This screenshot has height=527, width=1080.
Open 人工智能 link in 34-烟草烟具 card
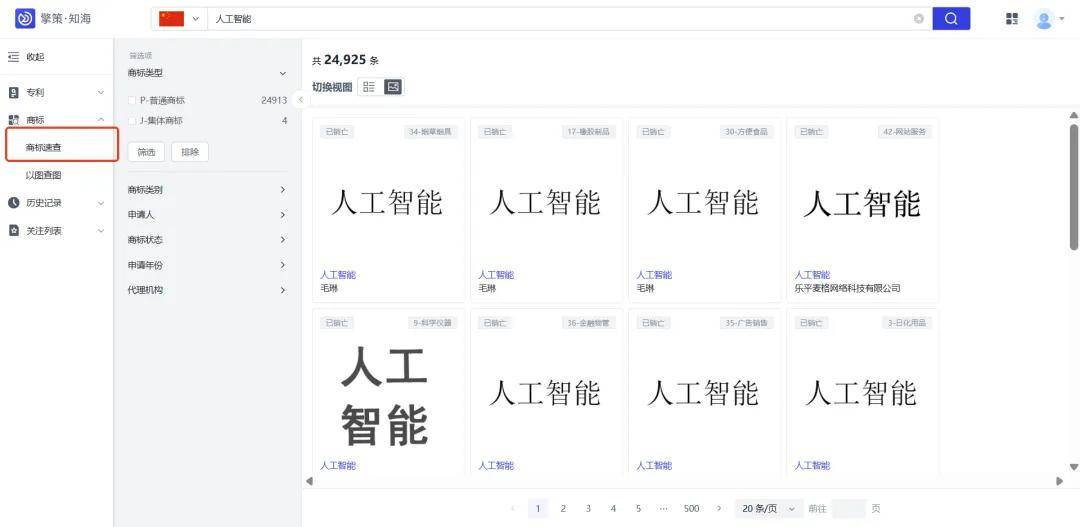click(338, 275)
